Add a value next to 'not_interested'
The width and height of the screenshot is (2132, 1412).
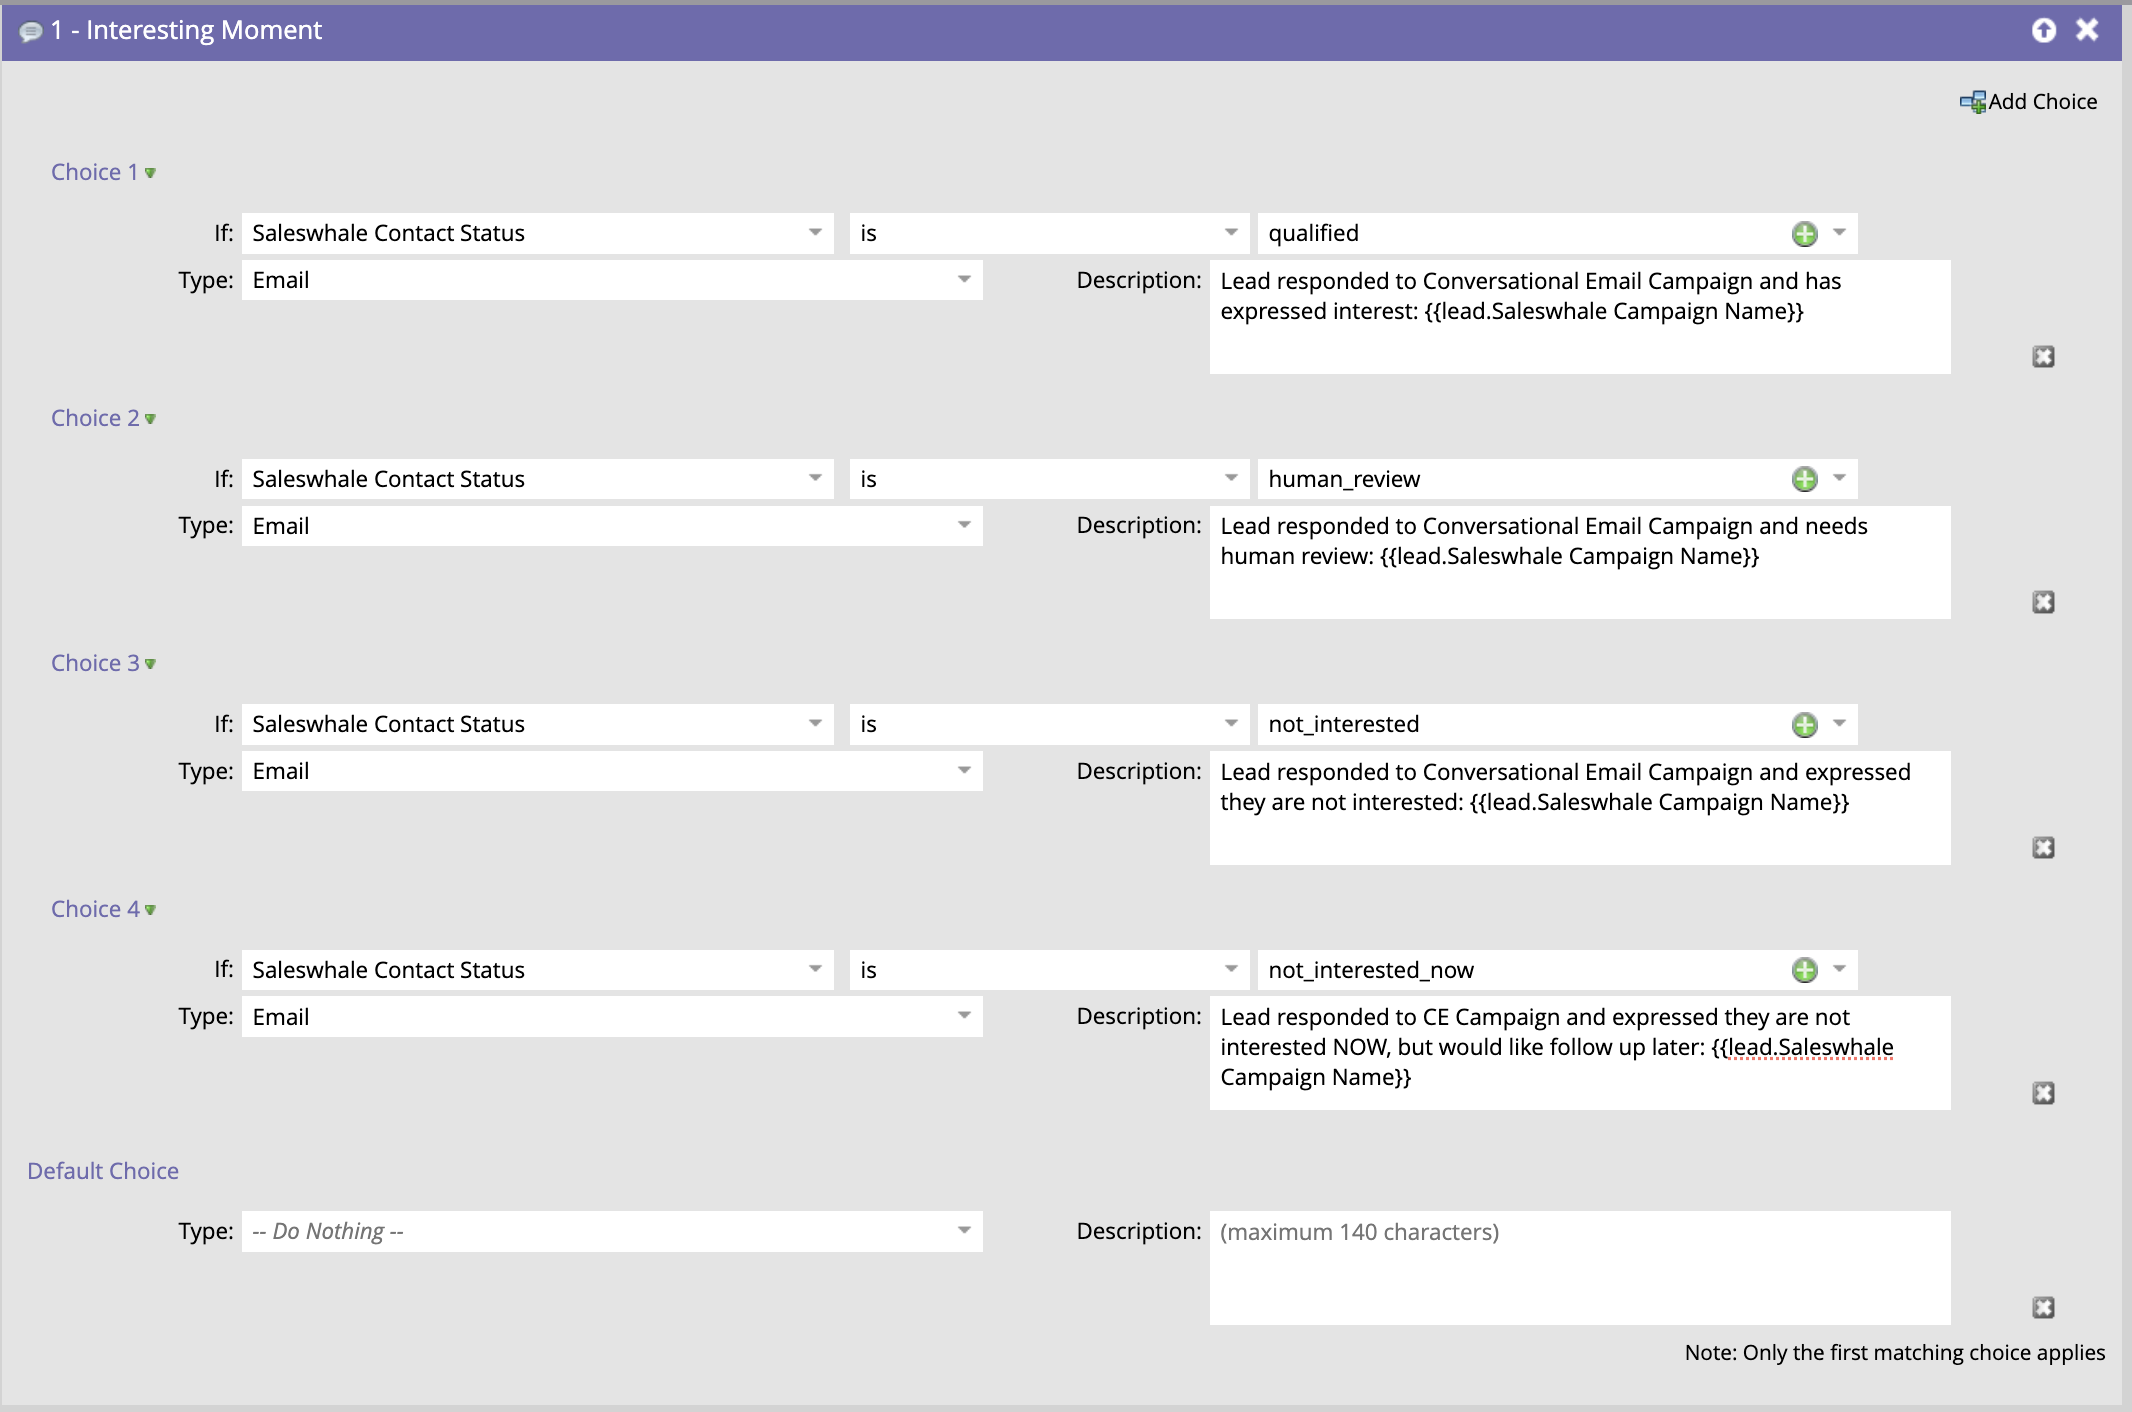[x=1804, y=725]
